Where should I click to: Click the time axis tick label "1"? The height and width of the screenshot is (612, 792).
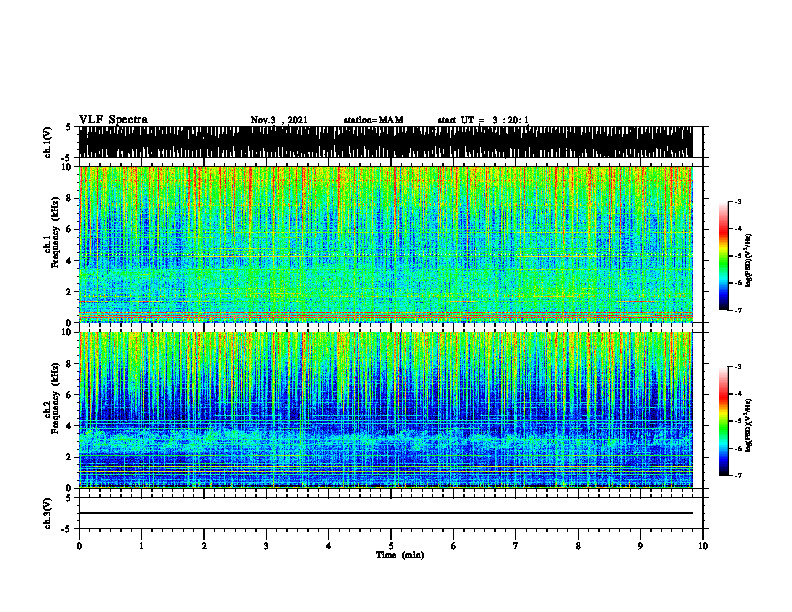point(141,546)
